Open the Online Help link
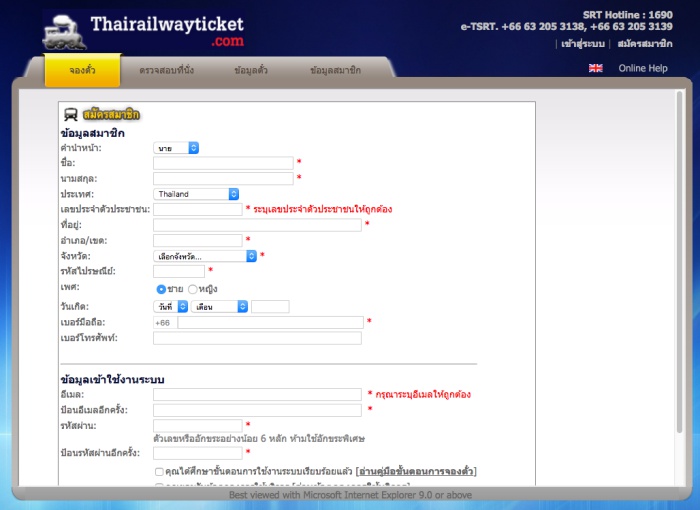This screenshot has height=510, width=700. point(643,68)
